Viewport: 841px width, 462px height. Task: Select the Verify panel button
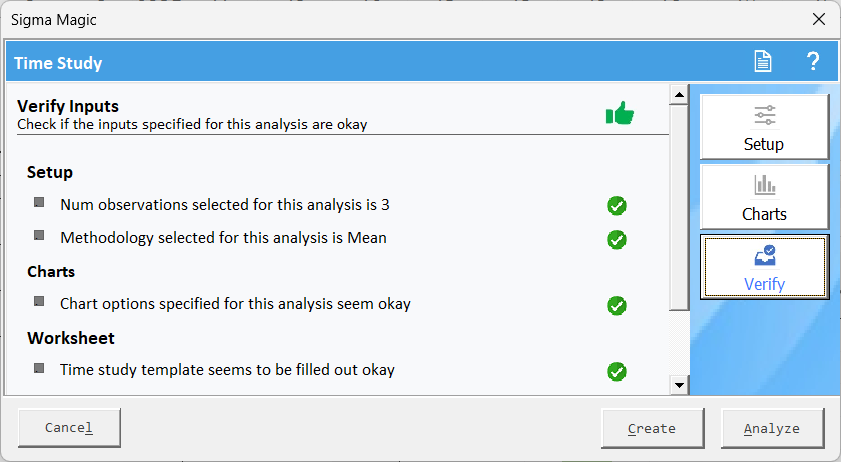pos(764,267)
